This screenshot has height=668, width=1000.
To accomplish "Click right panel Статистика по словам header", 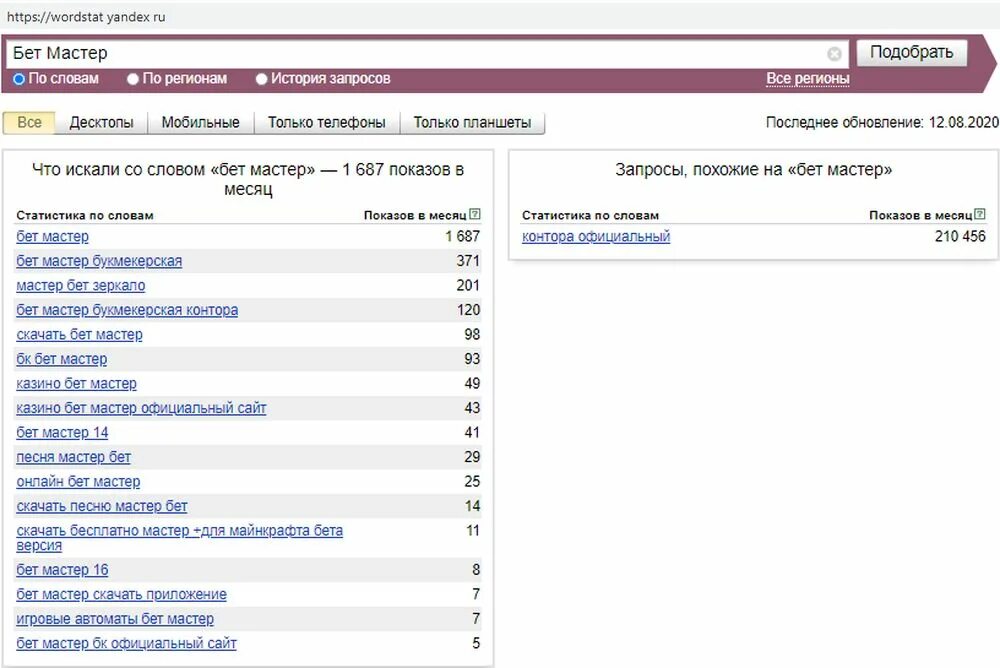I will click(590, 216).
